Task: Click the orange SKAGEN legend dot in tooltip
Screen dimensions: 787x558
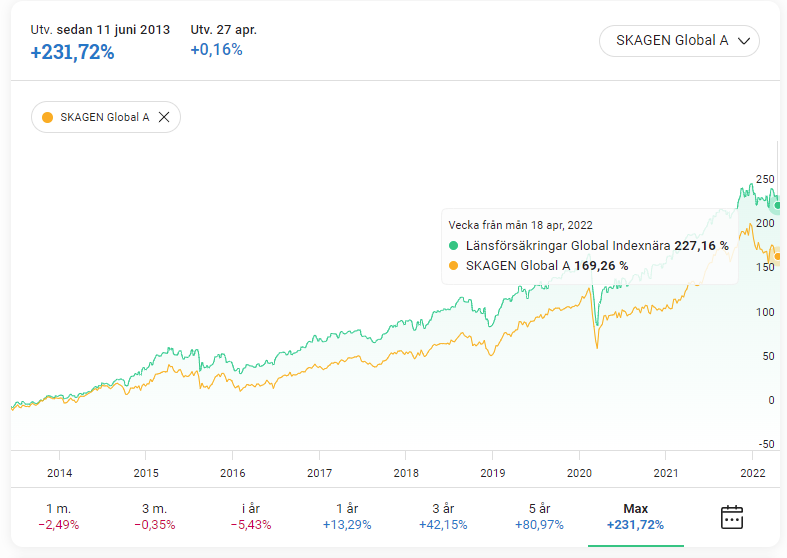Action: coord(453,266)
